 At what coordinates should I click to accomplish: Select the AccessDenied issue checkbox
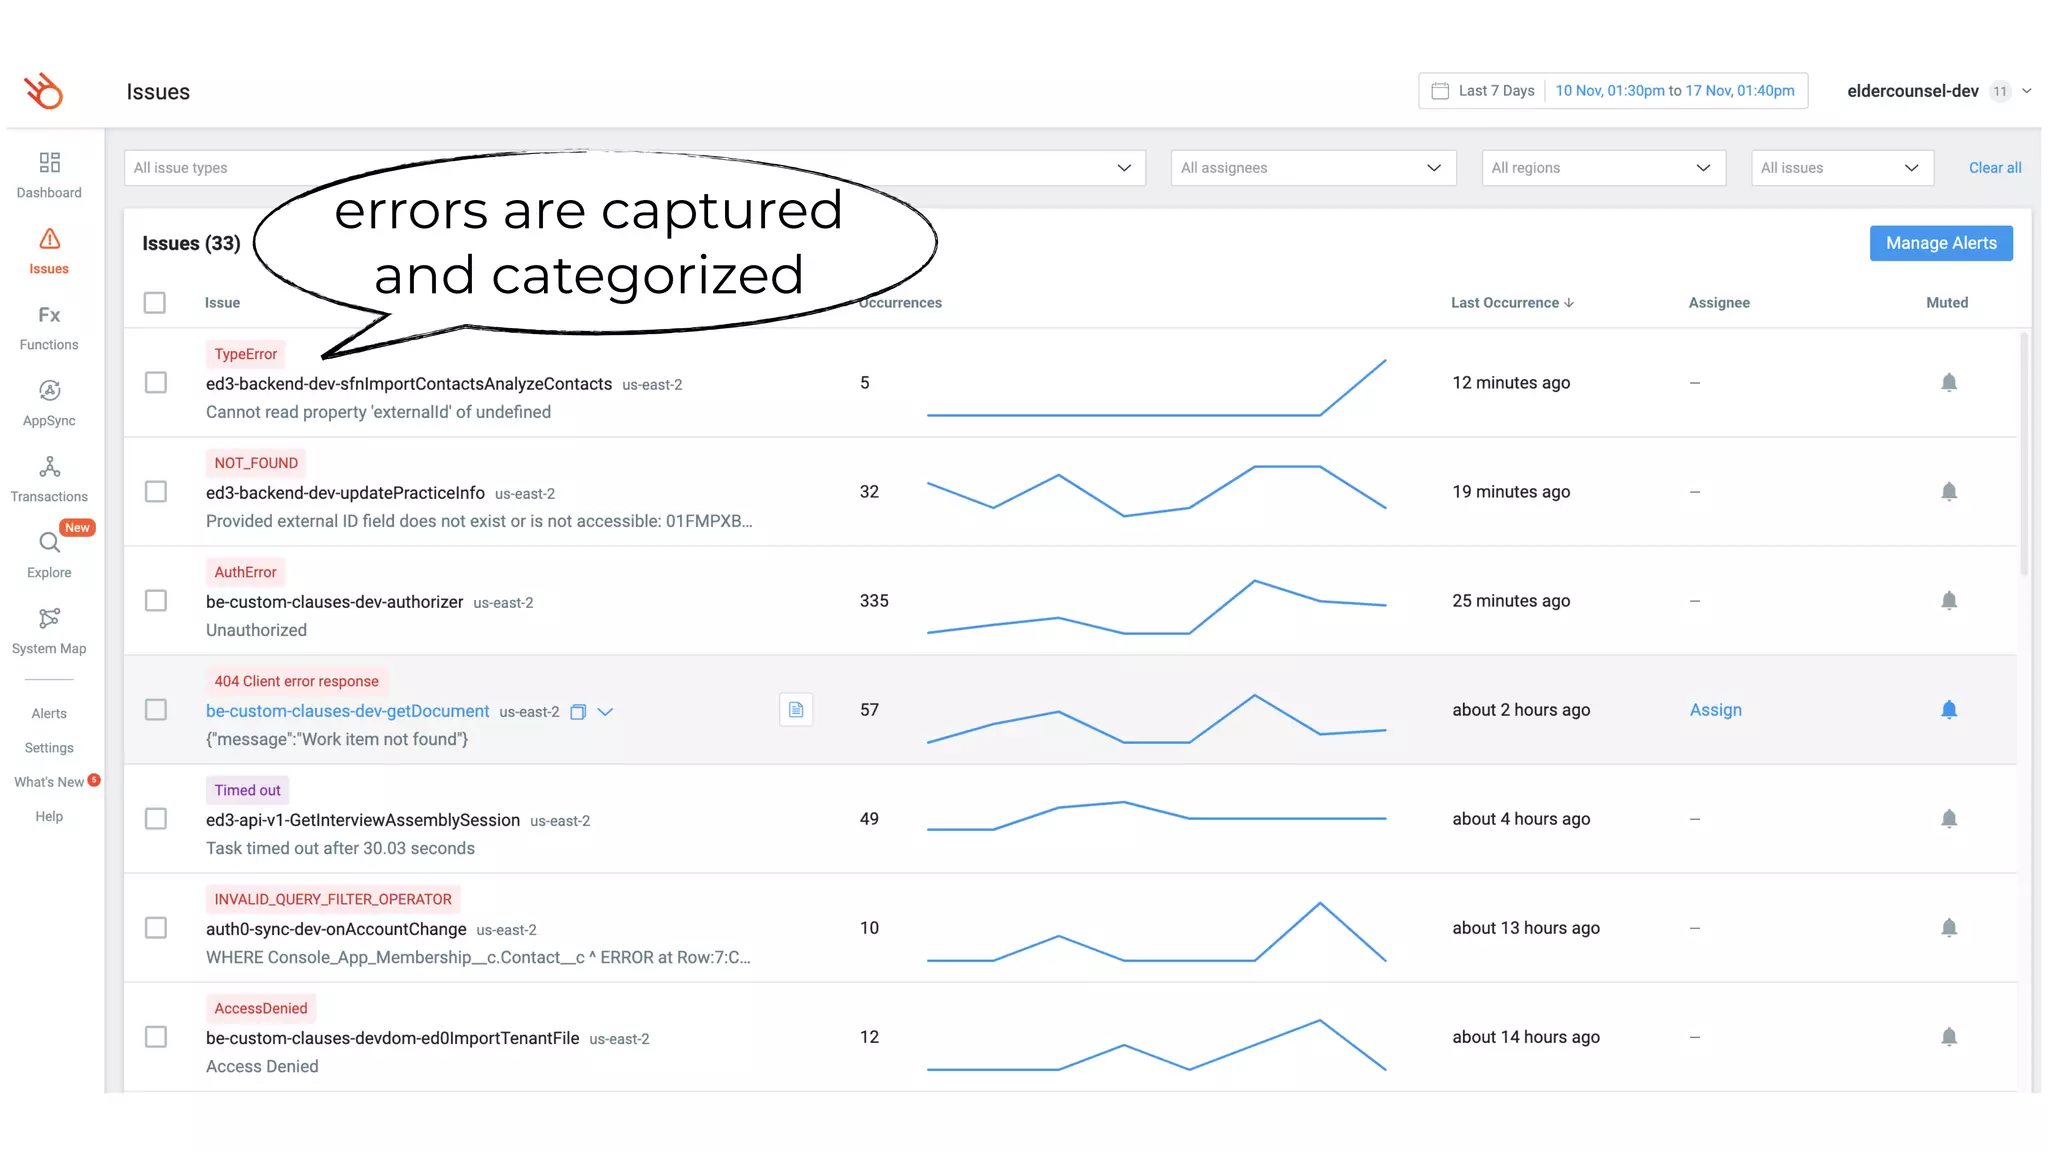(156, 1037)
